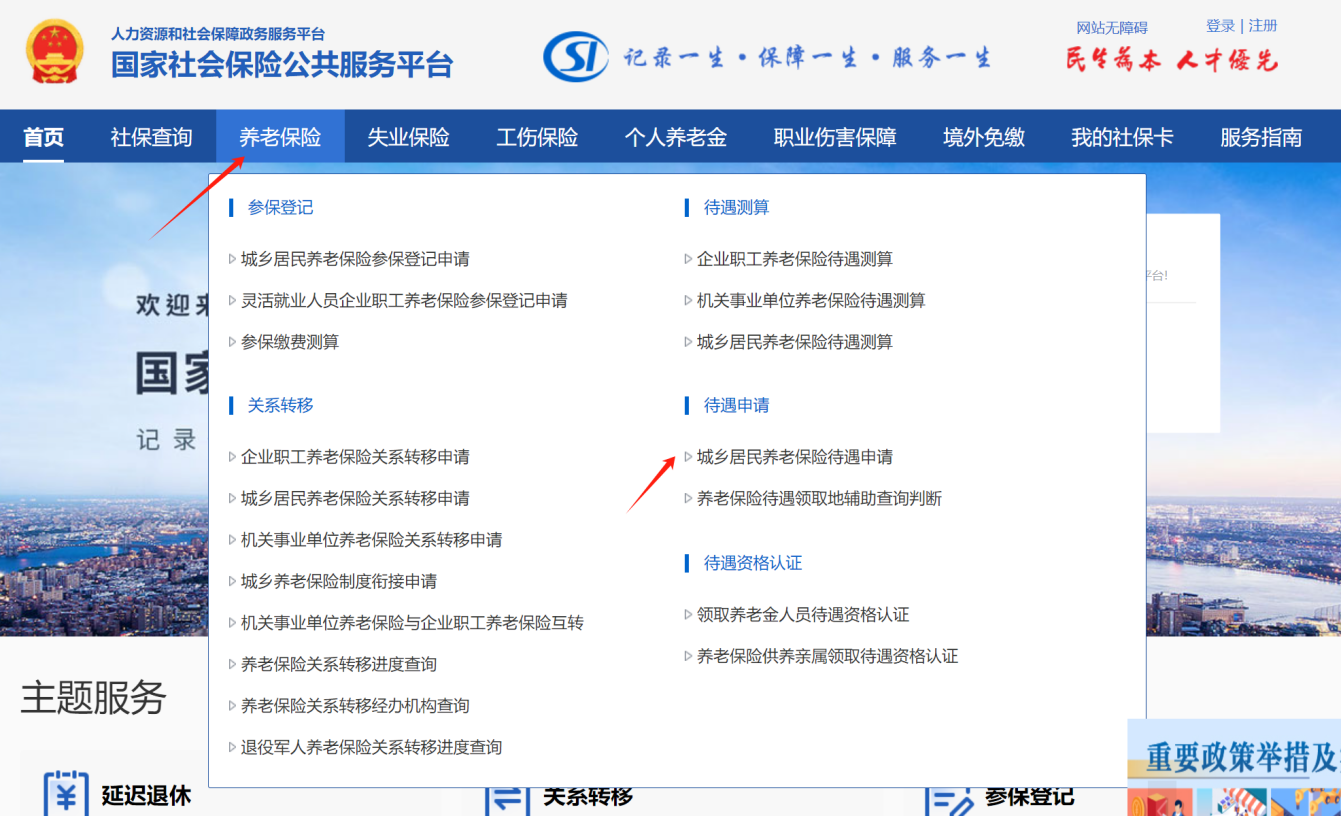Click the SI social insurance logo
This screenshot has width=1341, height=816.
(573, 55)
